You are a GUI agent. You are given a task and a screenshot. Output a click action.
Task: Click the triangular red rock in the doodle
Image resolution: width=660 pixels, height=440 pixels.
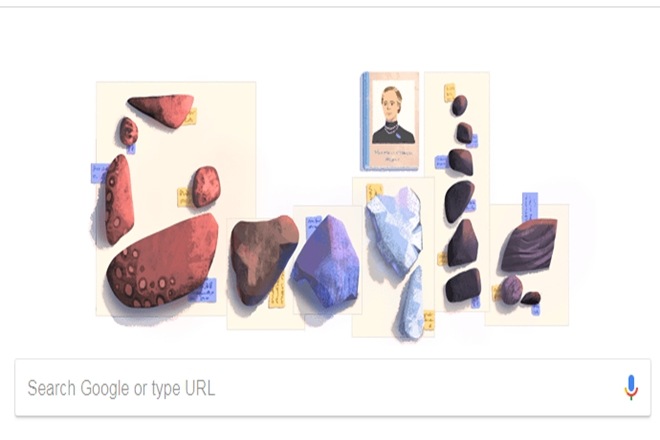pos(162,110)
